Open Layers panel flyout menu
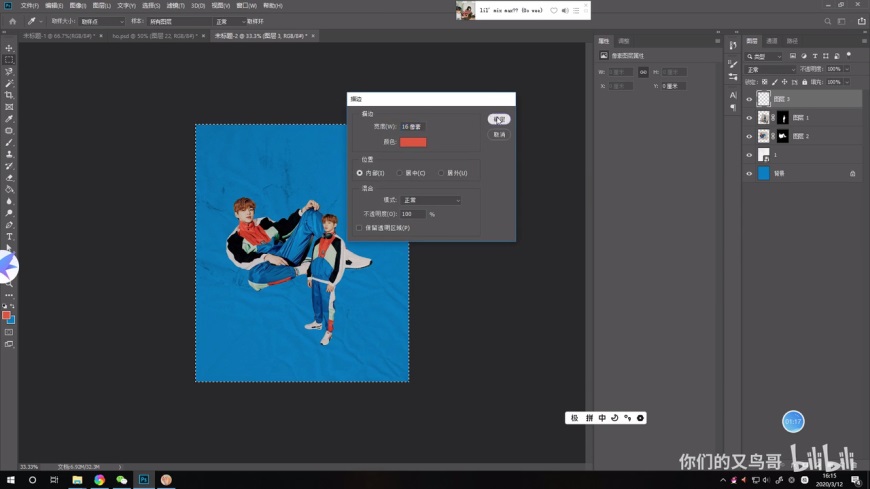This screenshot has width=870, height=489. pyautogui.click(x=864, y=41)
